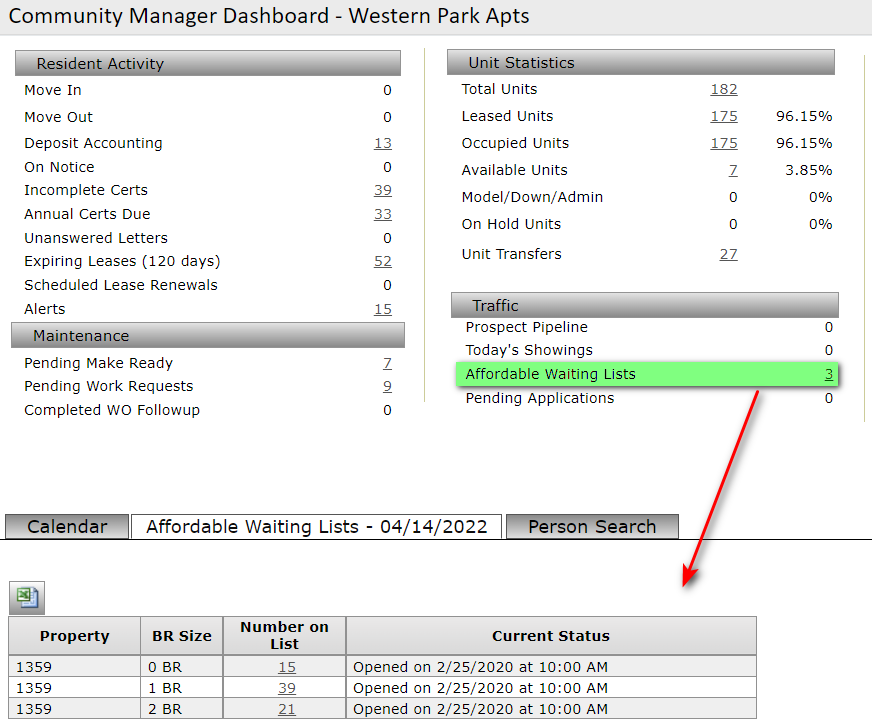Click the Unit Statistics section header
Viewport: 872px width, 728px height.
pos(641,62)
